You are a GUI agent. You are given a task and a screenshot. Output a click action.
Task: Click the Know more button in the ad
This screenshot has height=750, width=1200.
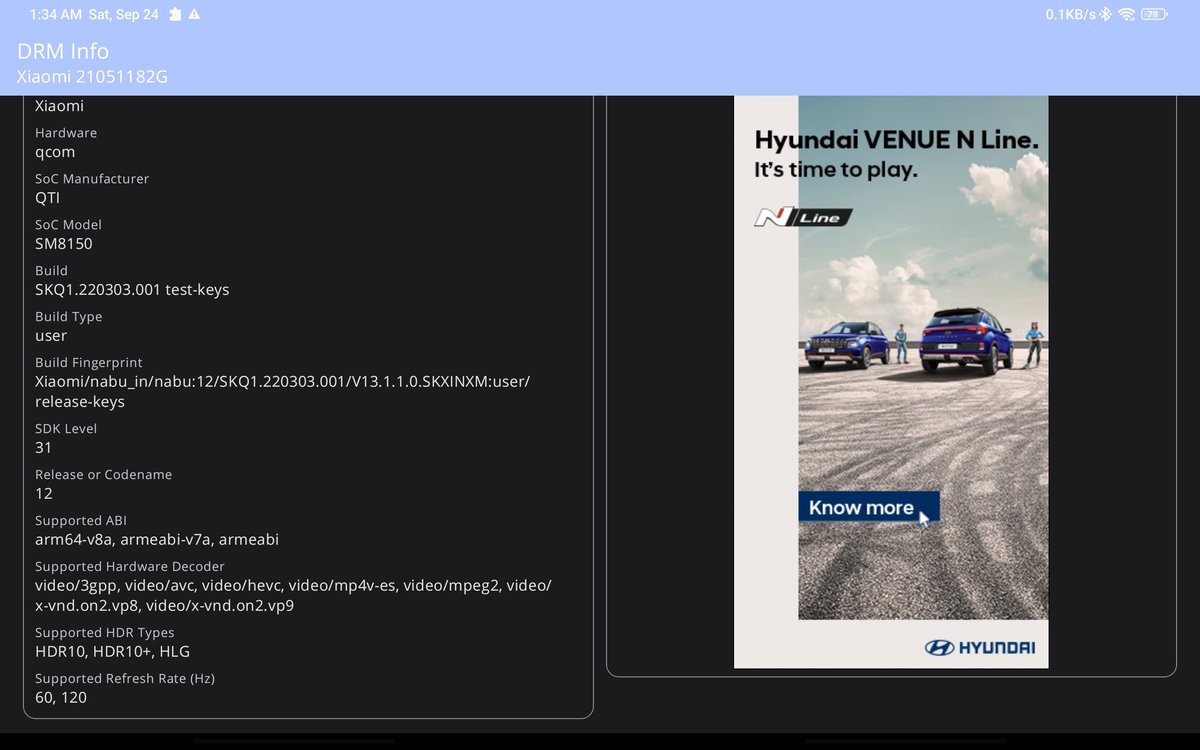point(868,507)
